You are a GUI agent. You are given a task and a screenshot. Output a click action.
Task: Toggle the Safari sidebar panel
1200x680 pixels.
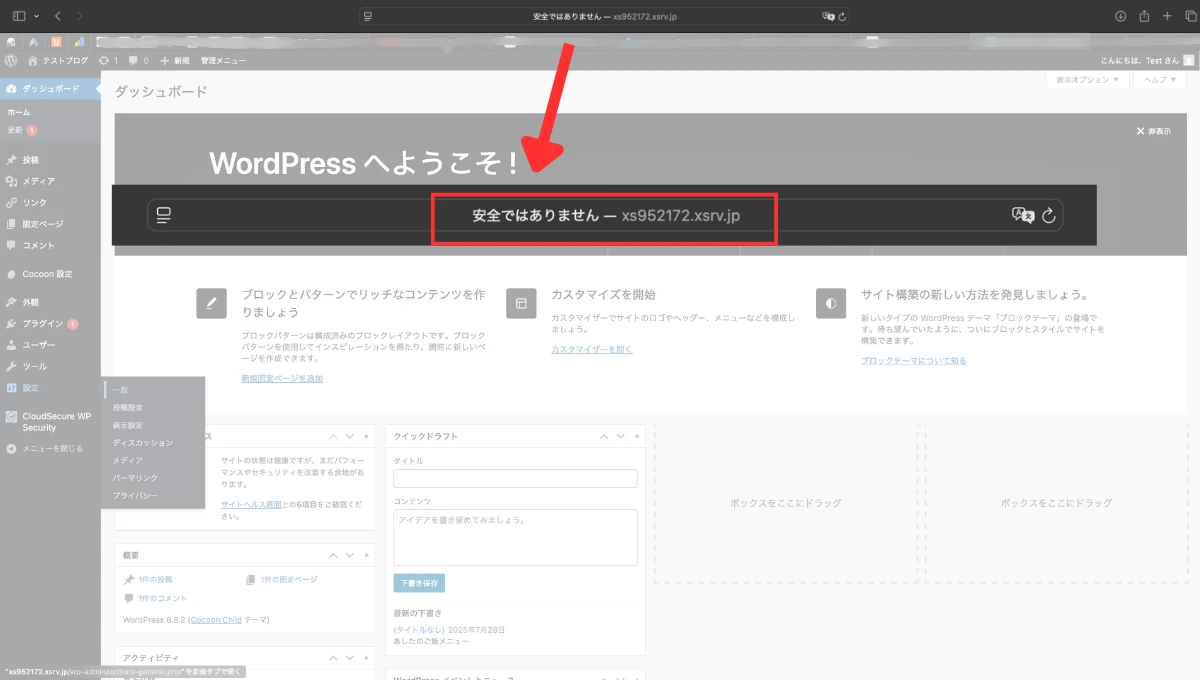(x=19, y=16)
